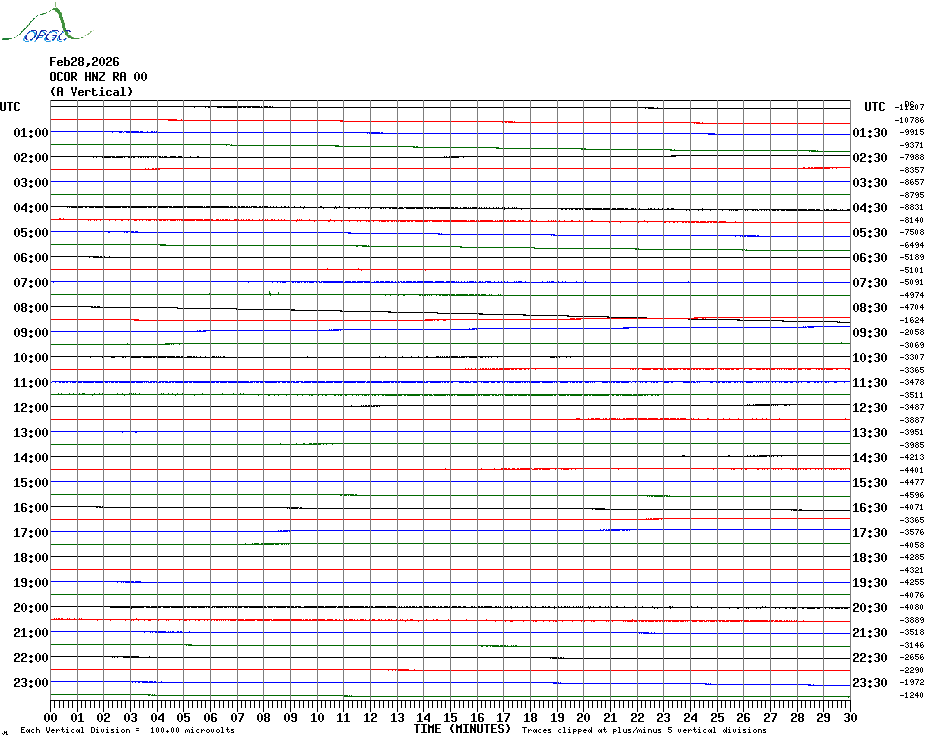
Task: Pick the 07:00 hour label
Action: [x=31, y=282]
